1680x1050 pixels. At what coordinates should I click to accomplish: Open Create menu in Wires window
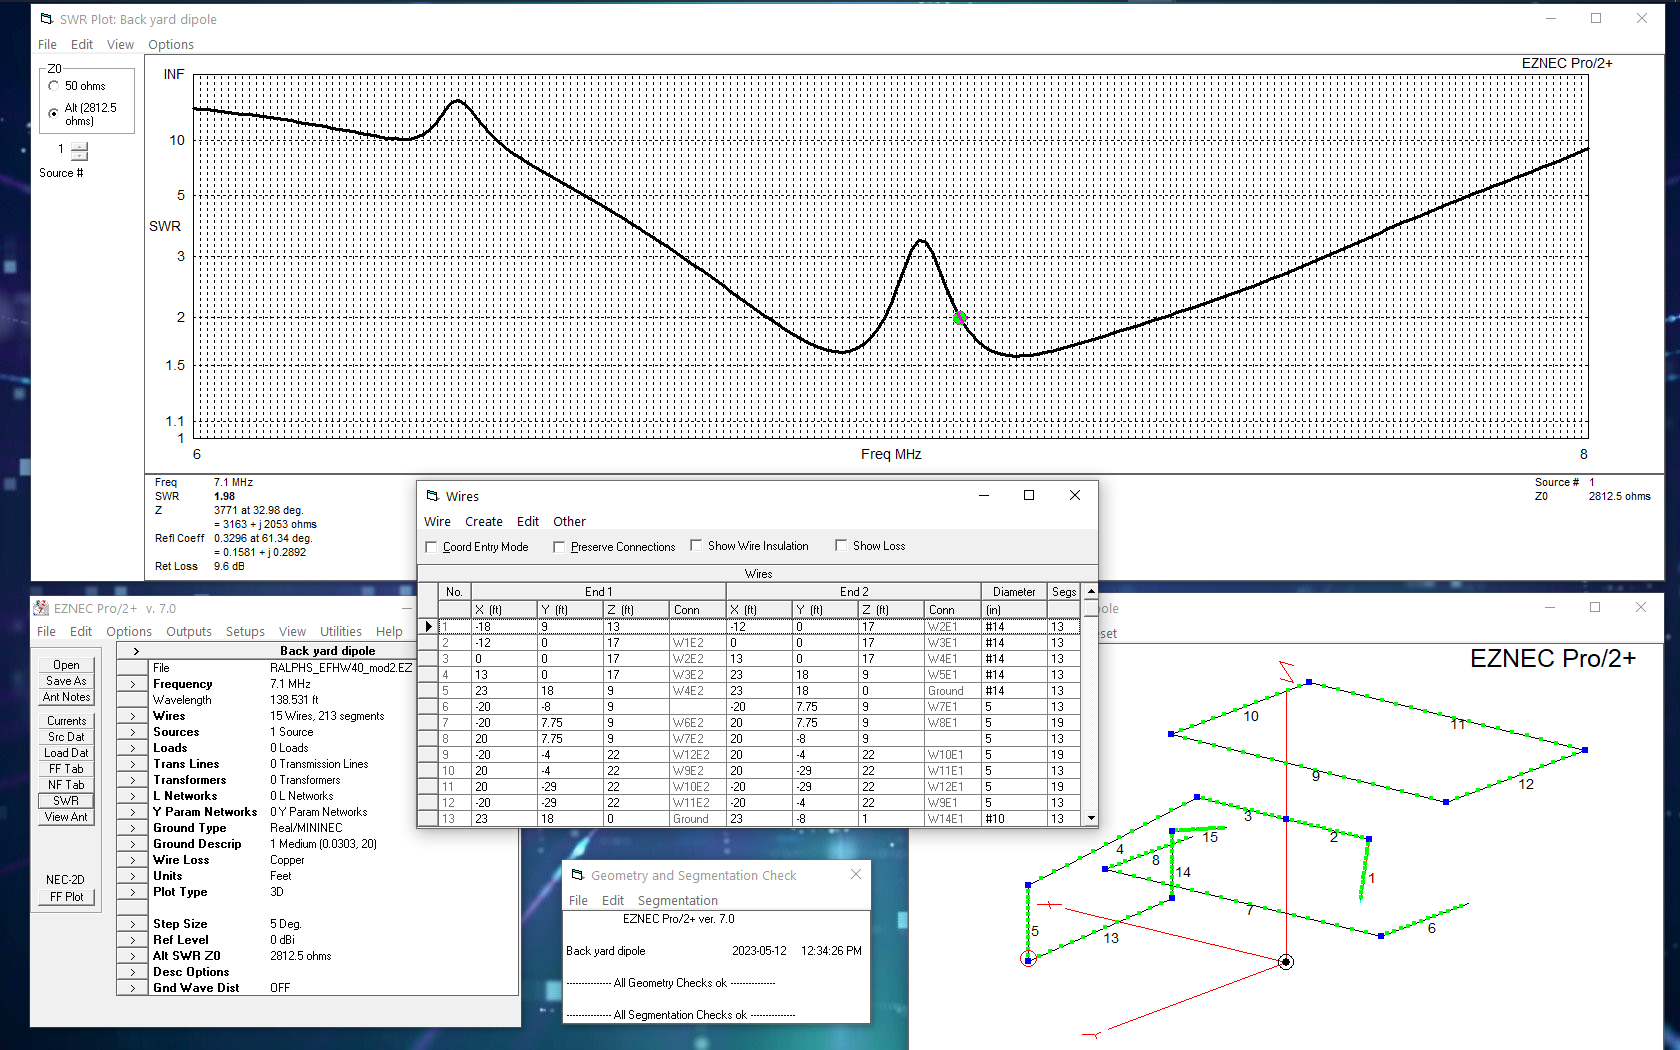point(484,521)
